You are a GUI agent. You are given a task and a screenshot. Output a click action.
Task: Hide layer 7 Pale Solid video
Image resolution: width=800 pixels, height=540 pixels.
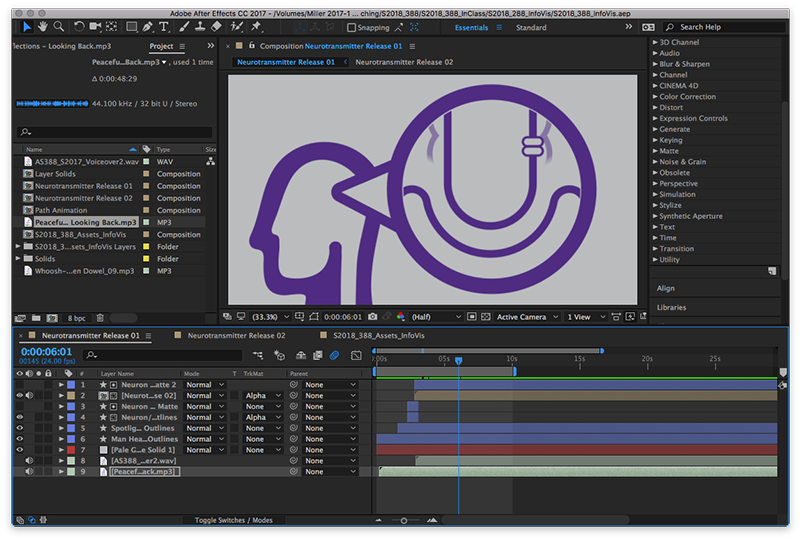point(20,450)
